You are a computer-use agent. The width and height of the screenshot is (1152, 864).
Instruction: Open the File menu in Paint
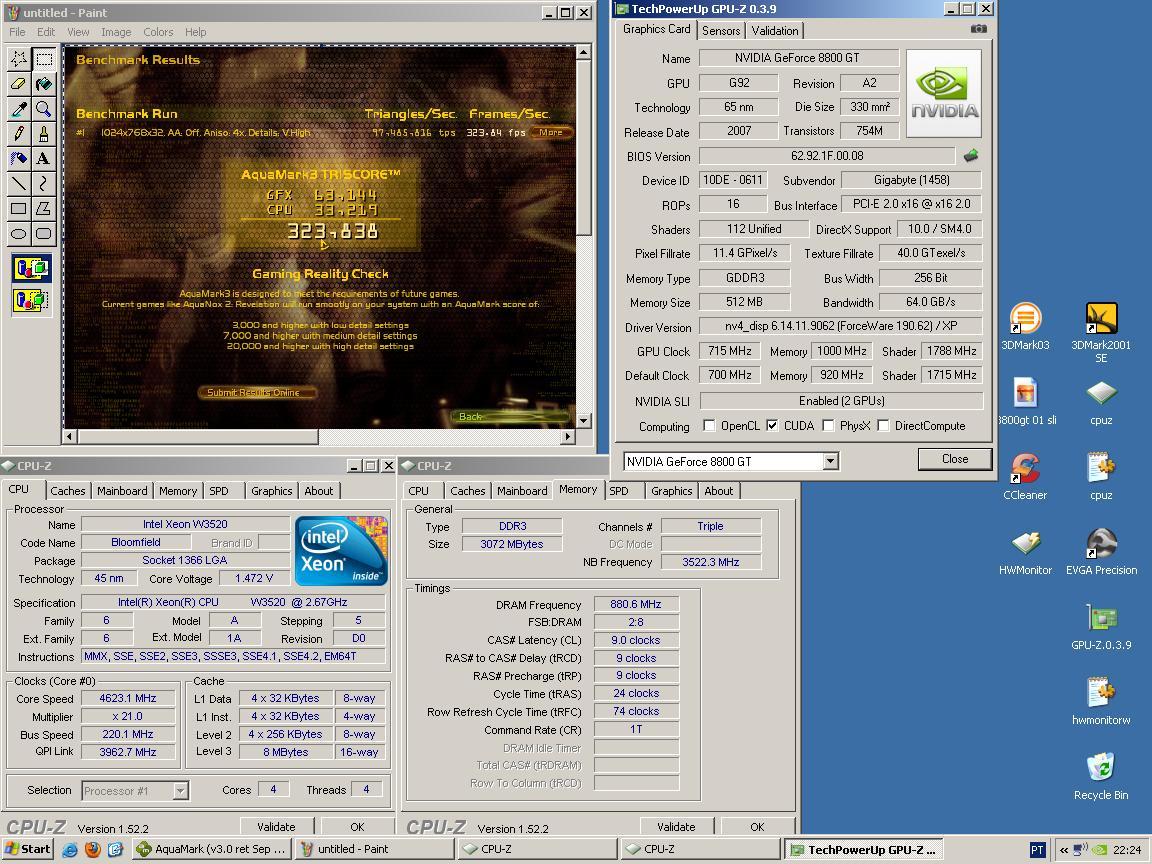[x=17, y=32]
